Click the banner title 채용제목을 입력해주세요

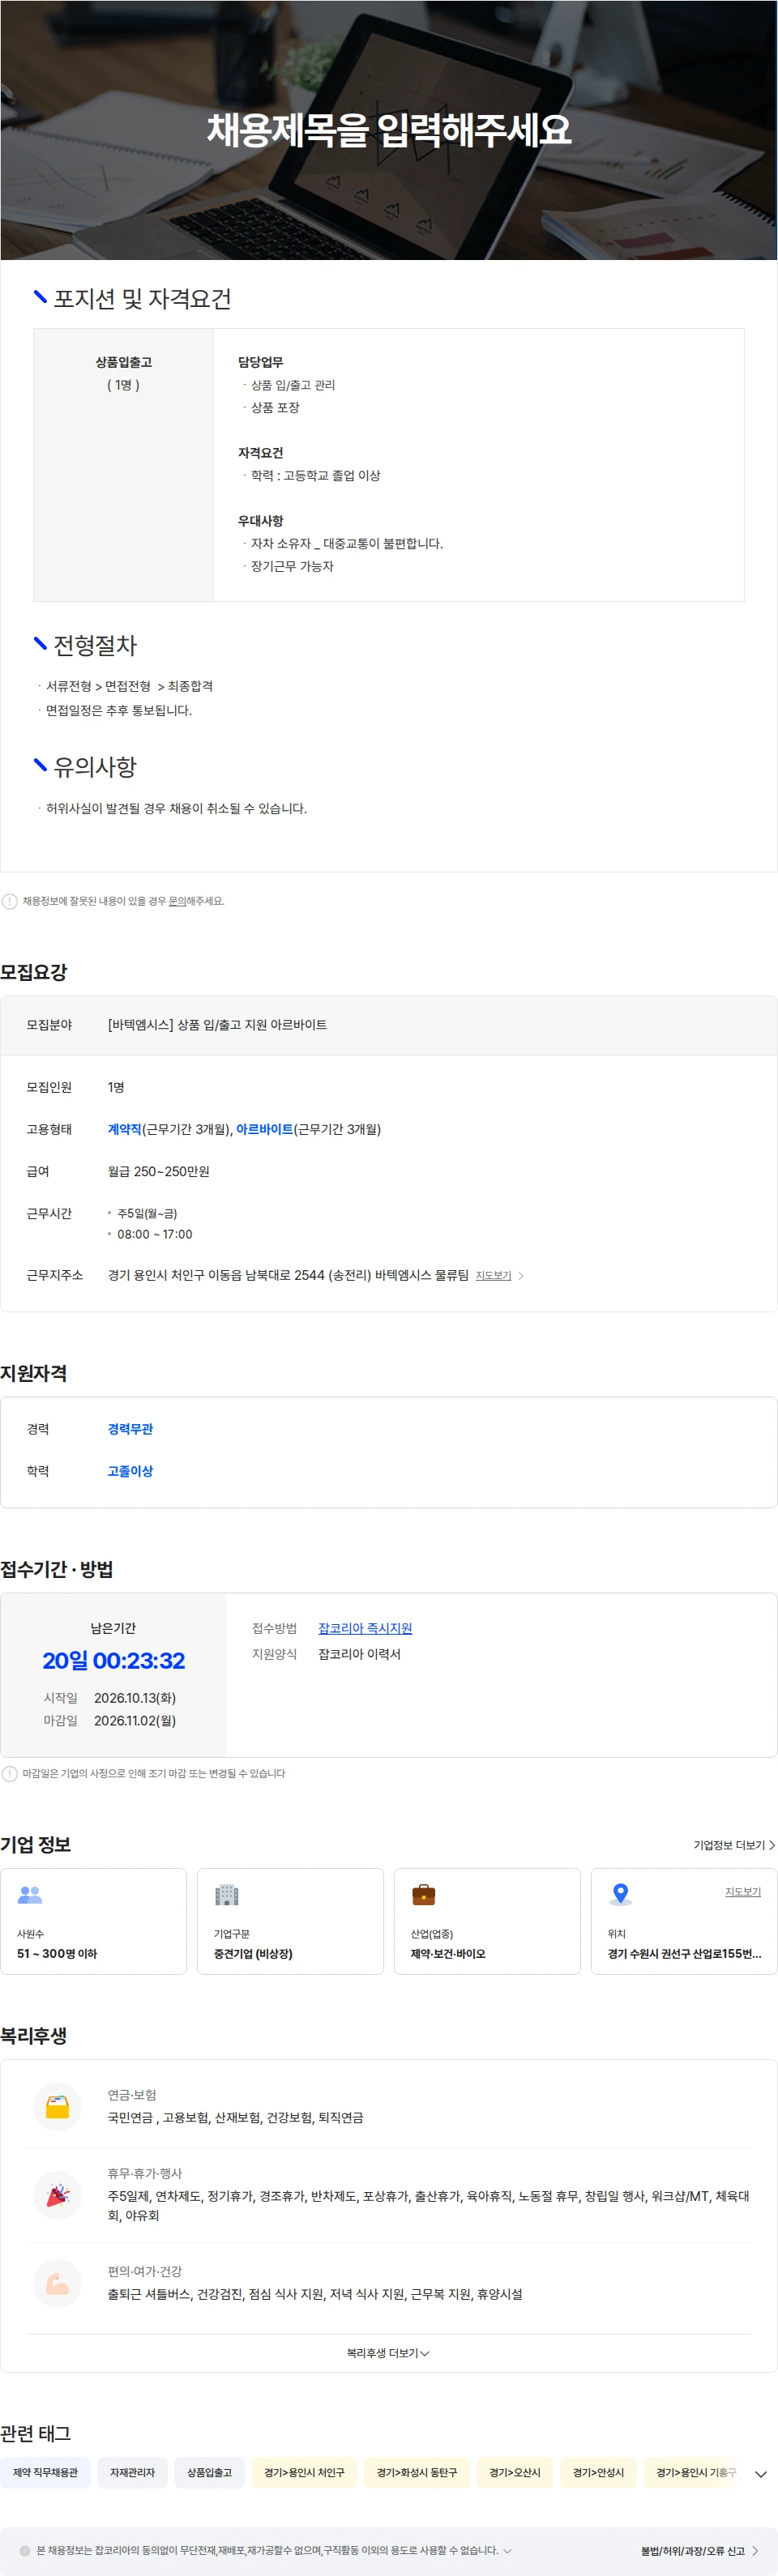coord(389,130)
